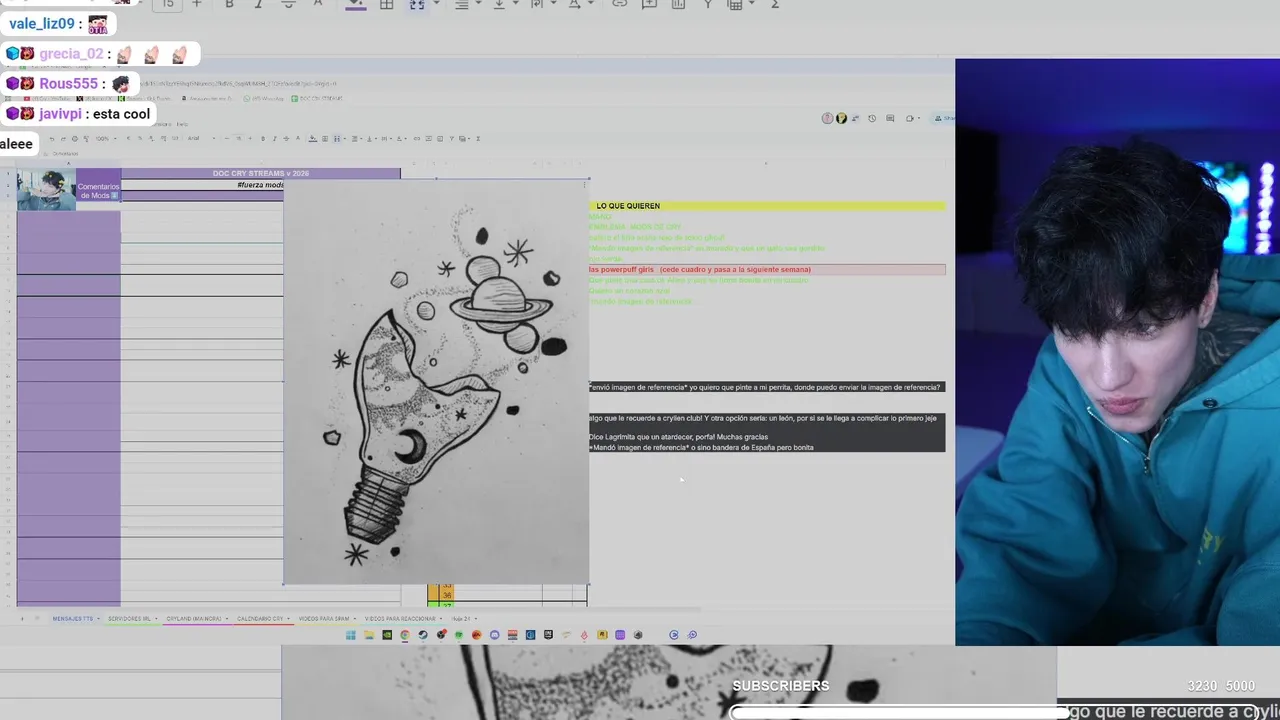
Task: Switch to the SERVIDORES IRL sheet tab
Action: coord(129,619)
